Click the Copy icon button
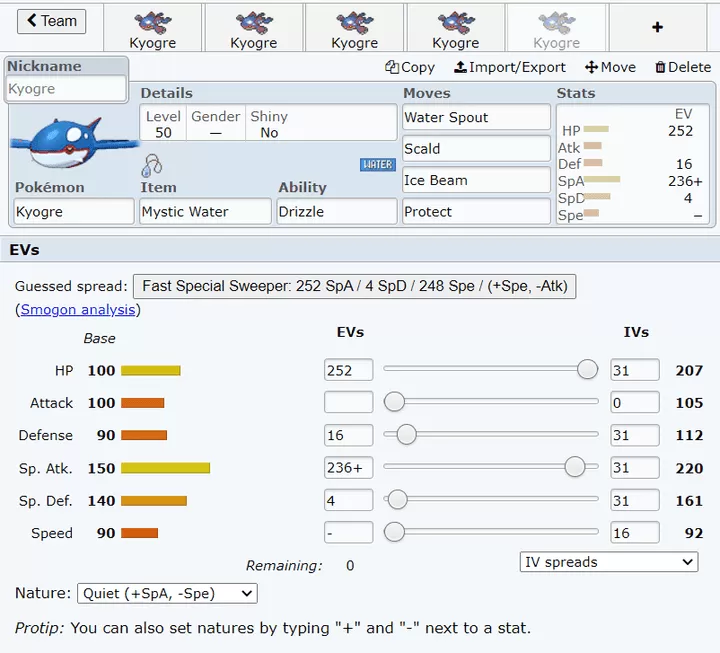This screenshot has width=720, height=653. point(410,68)
